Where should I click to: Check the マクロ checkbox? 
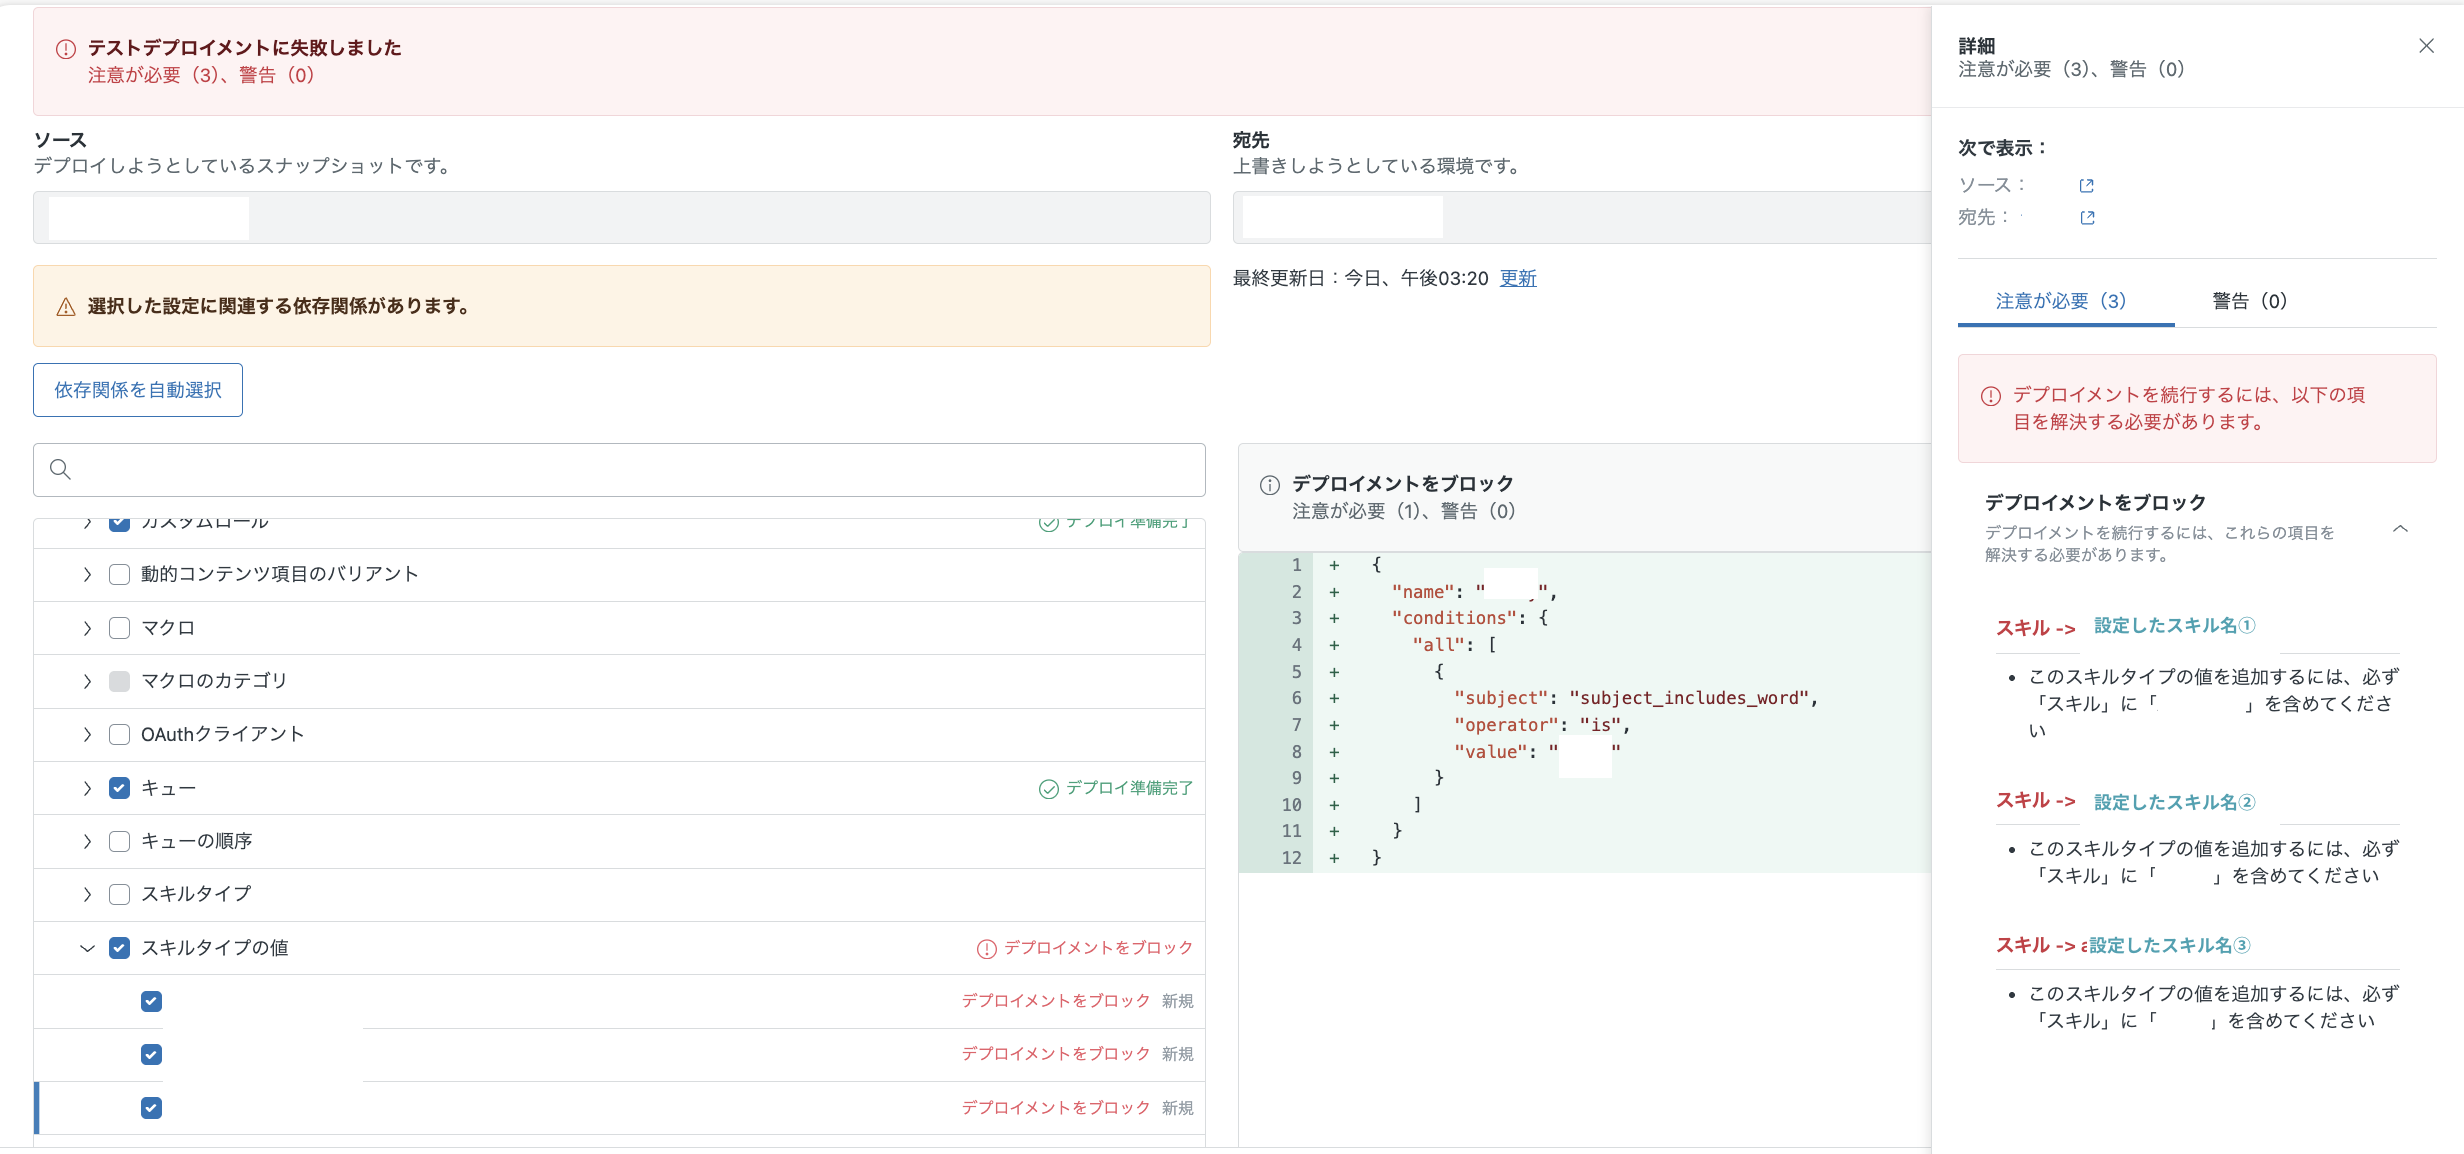point(119,628)
